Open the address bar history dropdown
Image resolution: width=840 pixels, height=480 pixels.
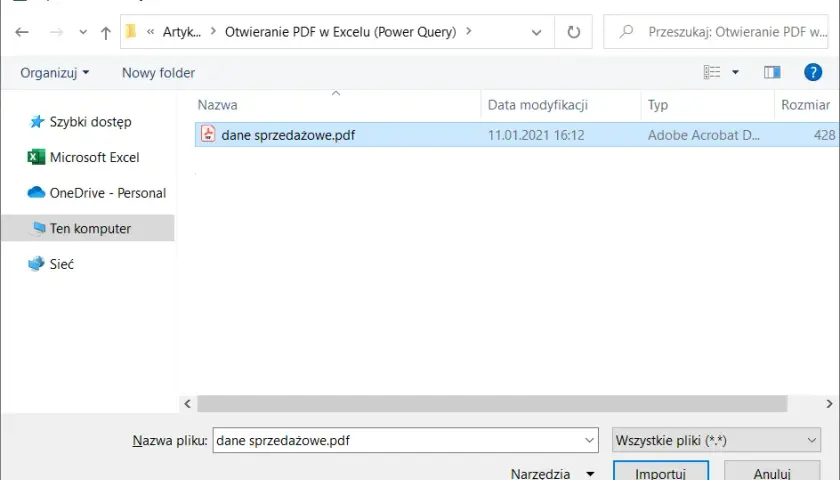tap(536, 32)
